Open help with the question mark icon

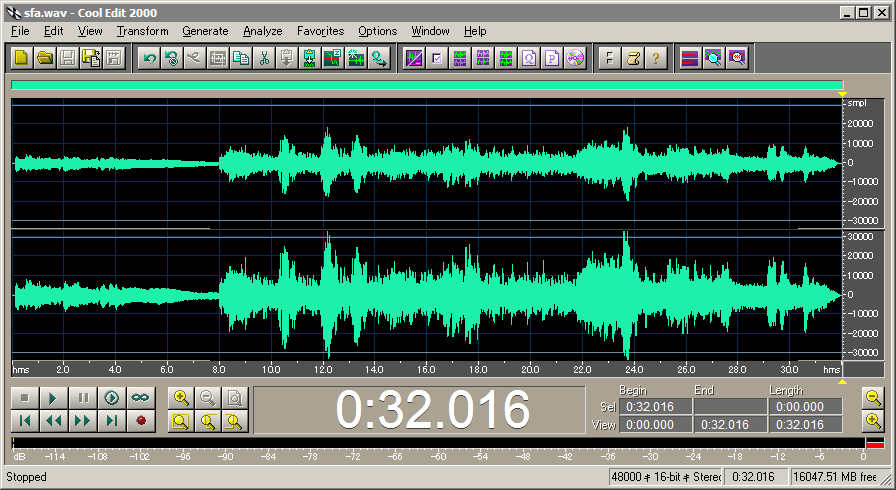click(x=655, y=58)
